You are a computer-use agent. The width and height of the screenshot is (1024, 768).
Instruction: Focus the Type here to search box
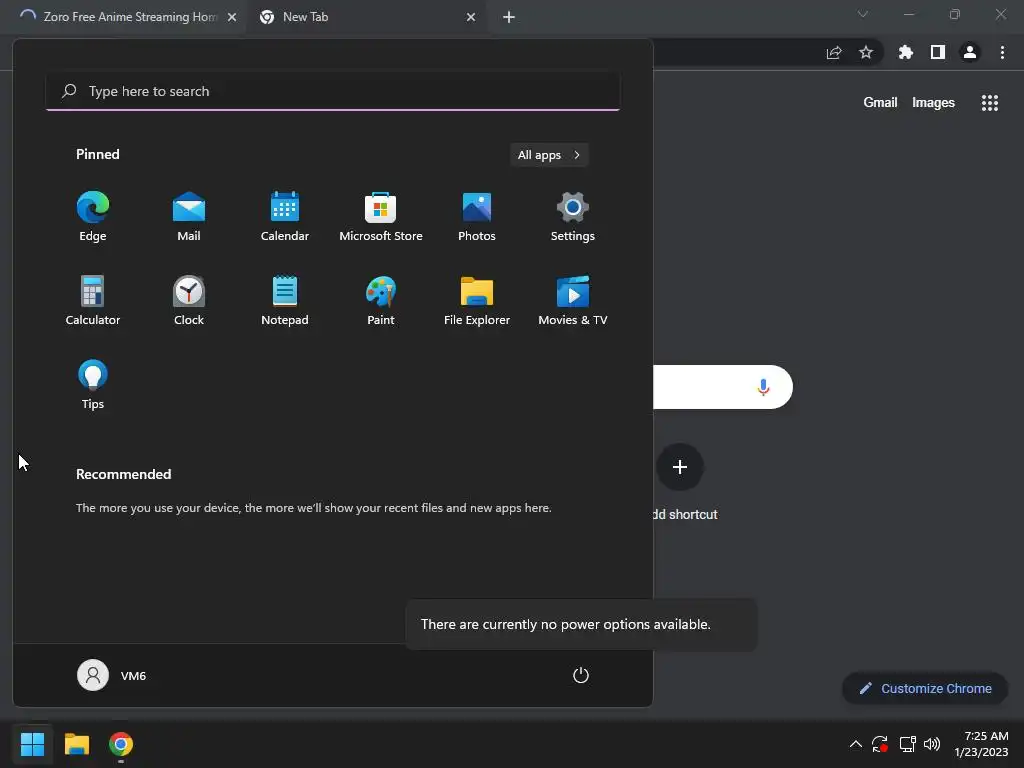tap(333, 91)
